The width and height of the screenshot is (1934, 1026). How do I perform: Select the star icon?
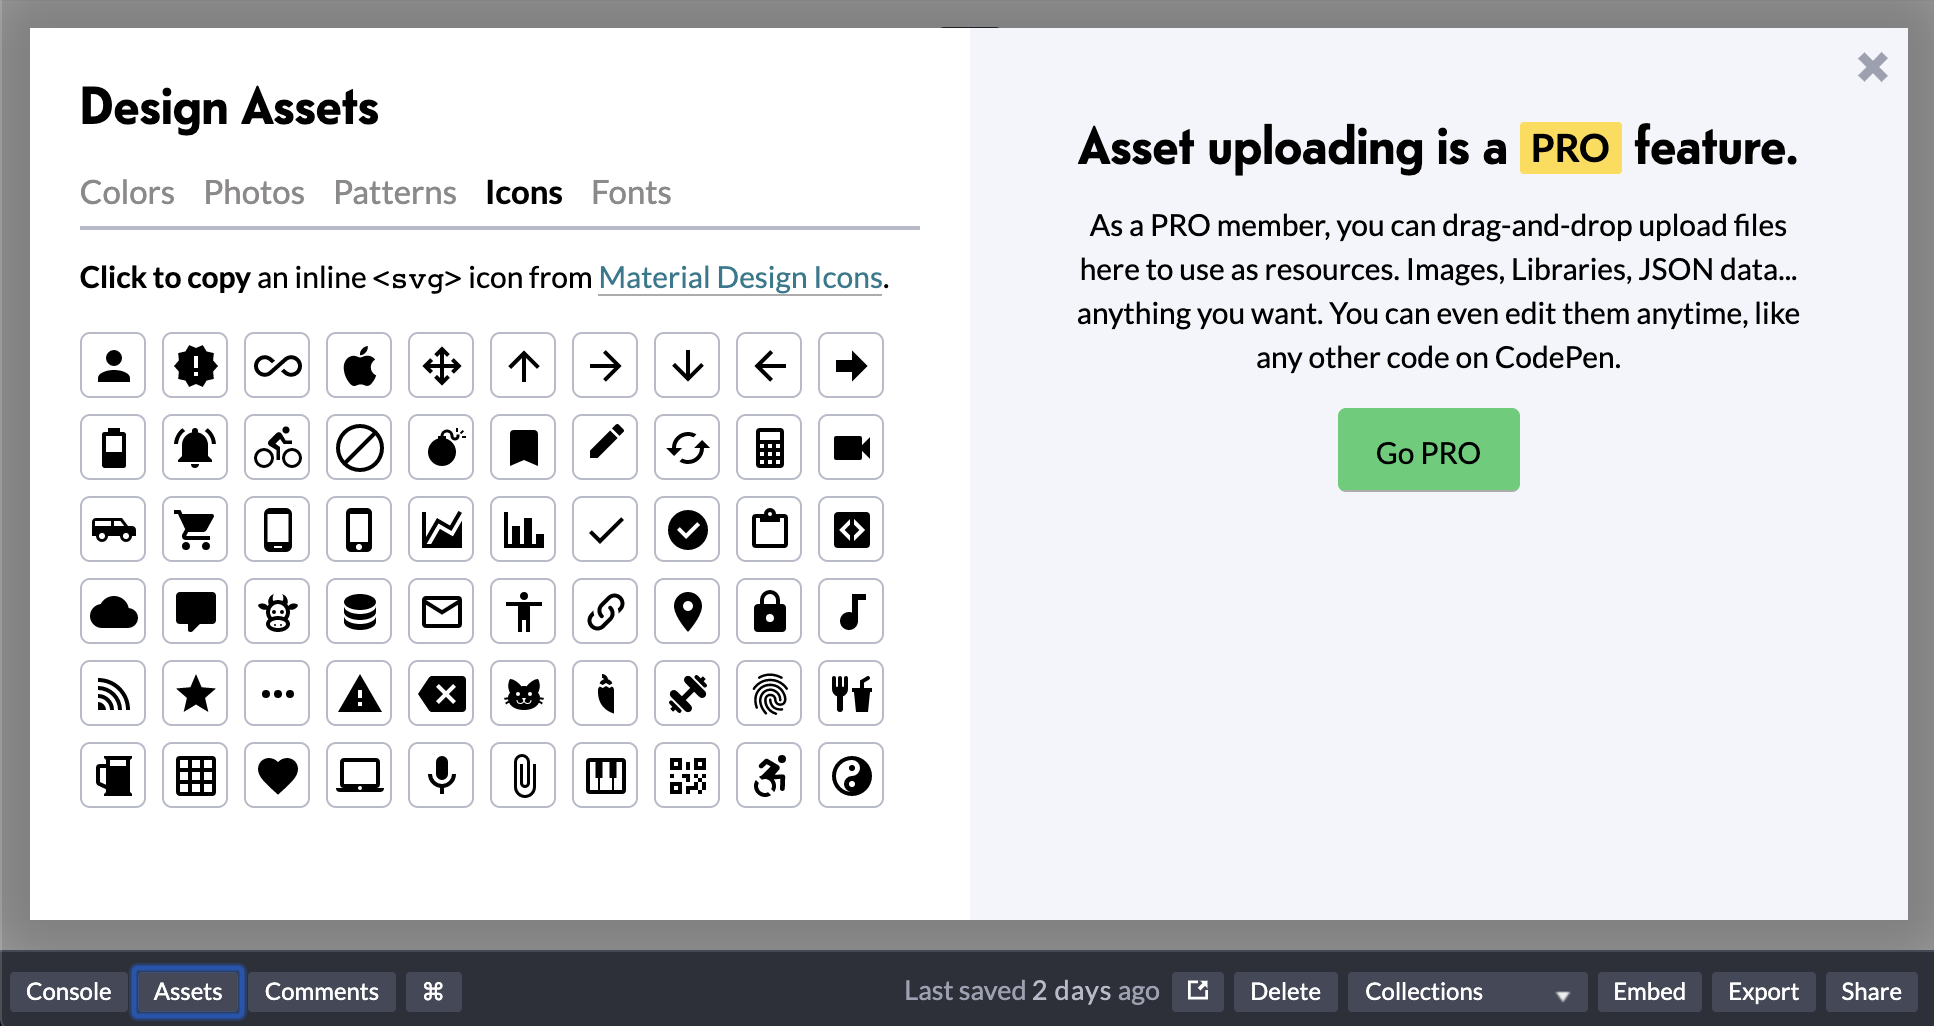tap(195, 693)
